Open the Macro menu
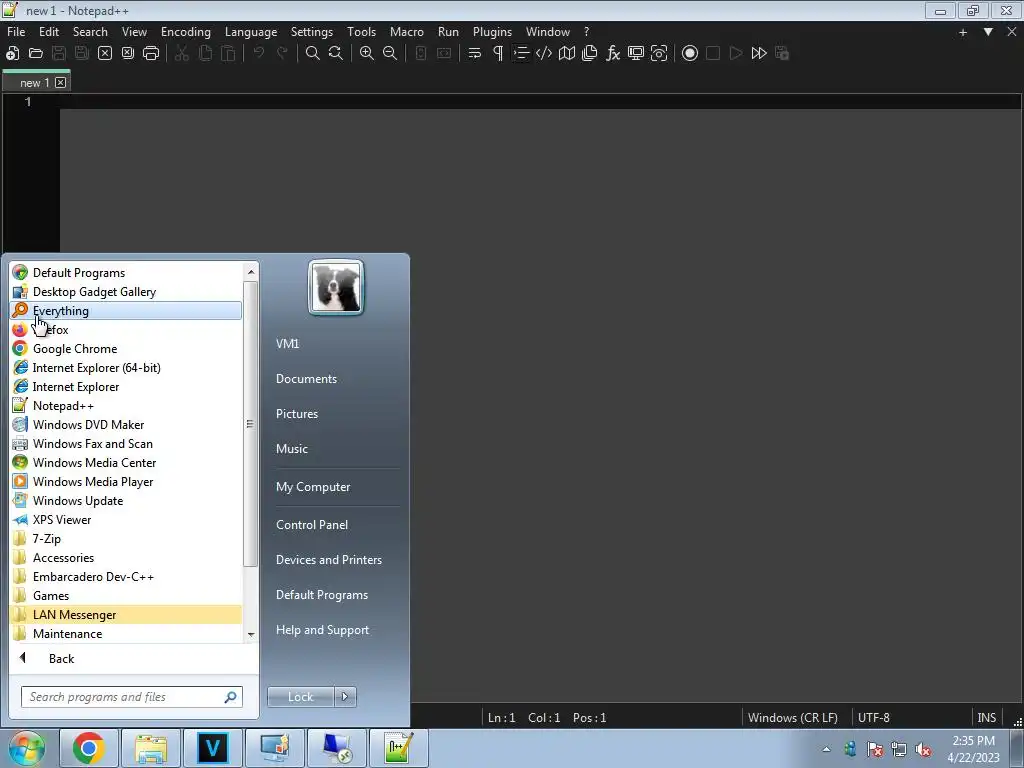This screenshot has height=768, width=1024. point(407,32)
